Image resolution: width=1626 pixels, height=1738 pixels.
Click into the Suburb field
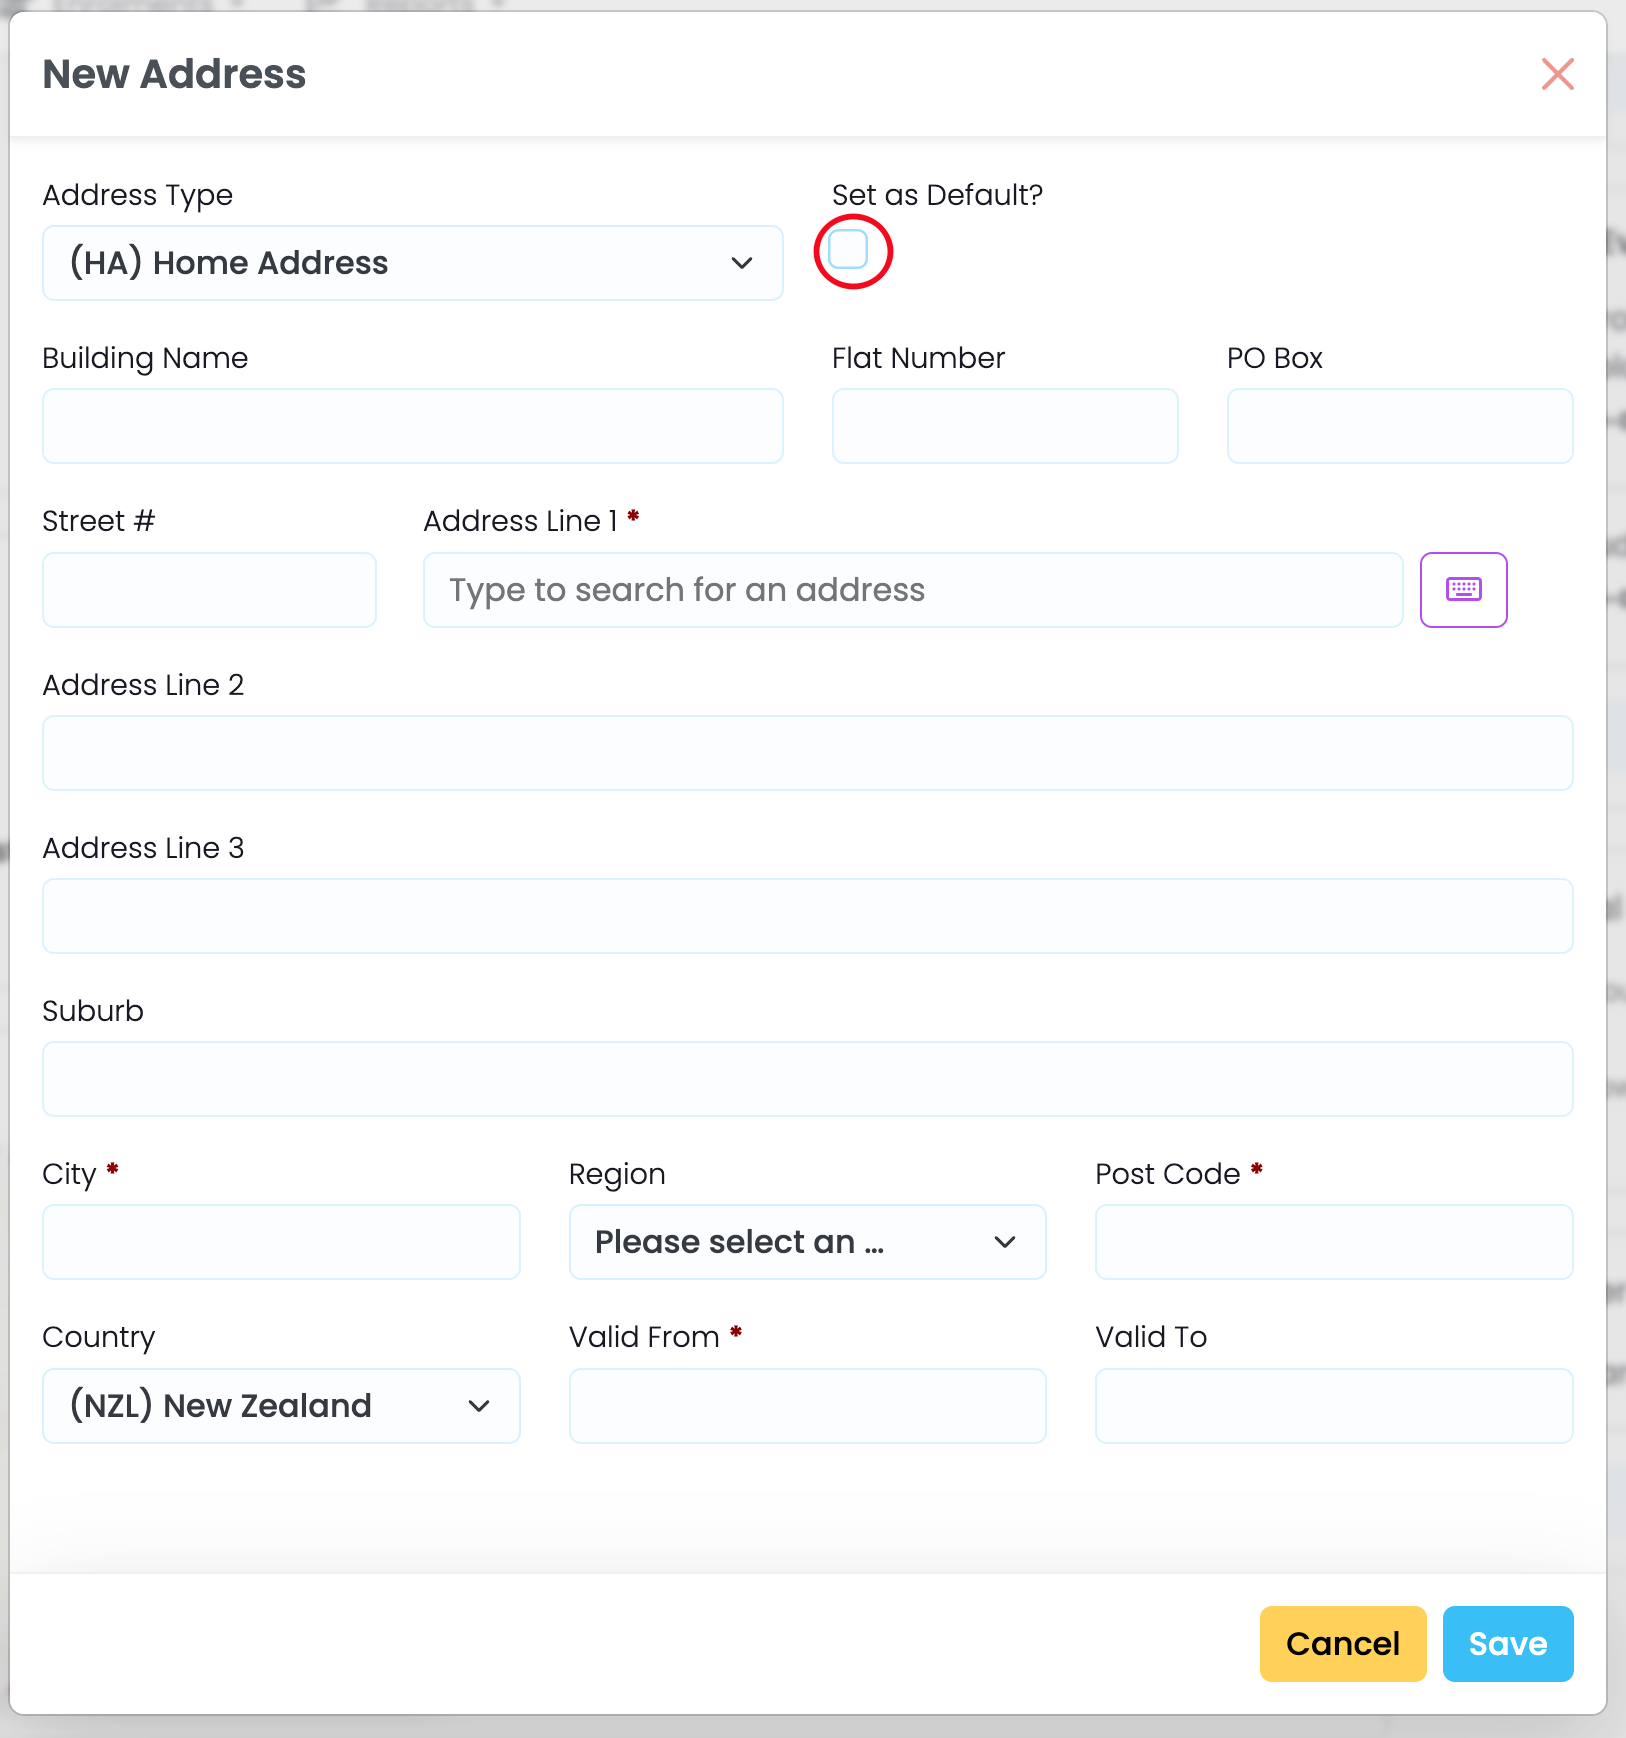coord(807,1079)
